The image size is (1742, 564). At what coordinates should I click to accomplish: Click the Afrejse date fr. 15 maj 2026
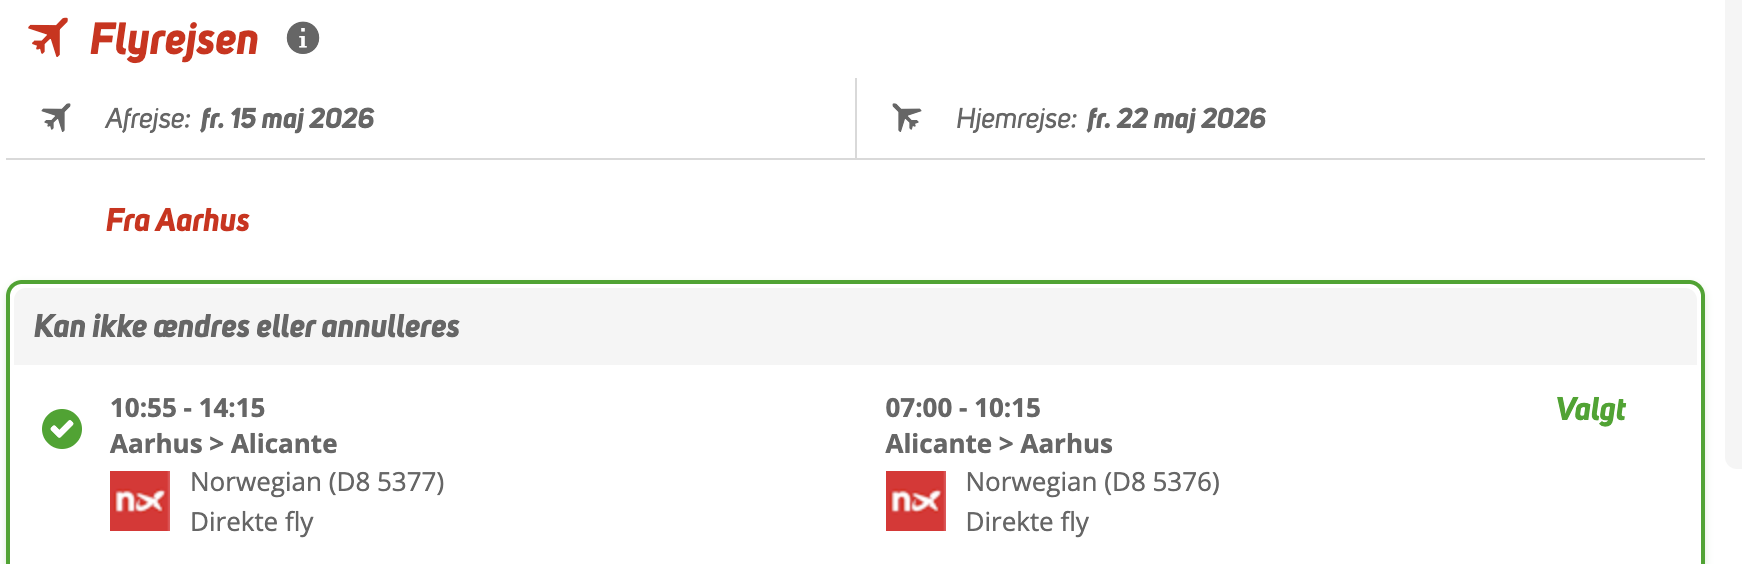click(x=287, y=119)
